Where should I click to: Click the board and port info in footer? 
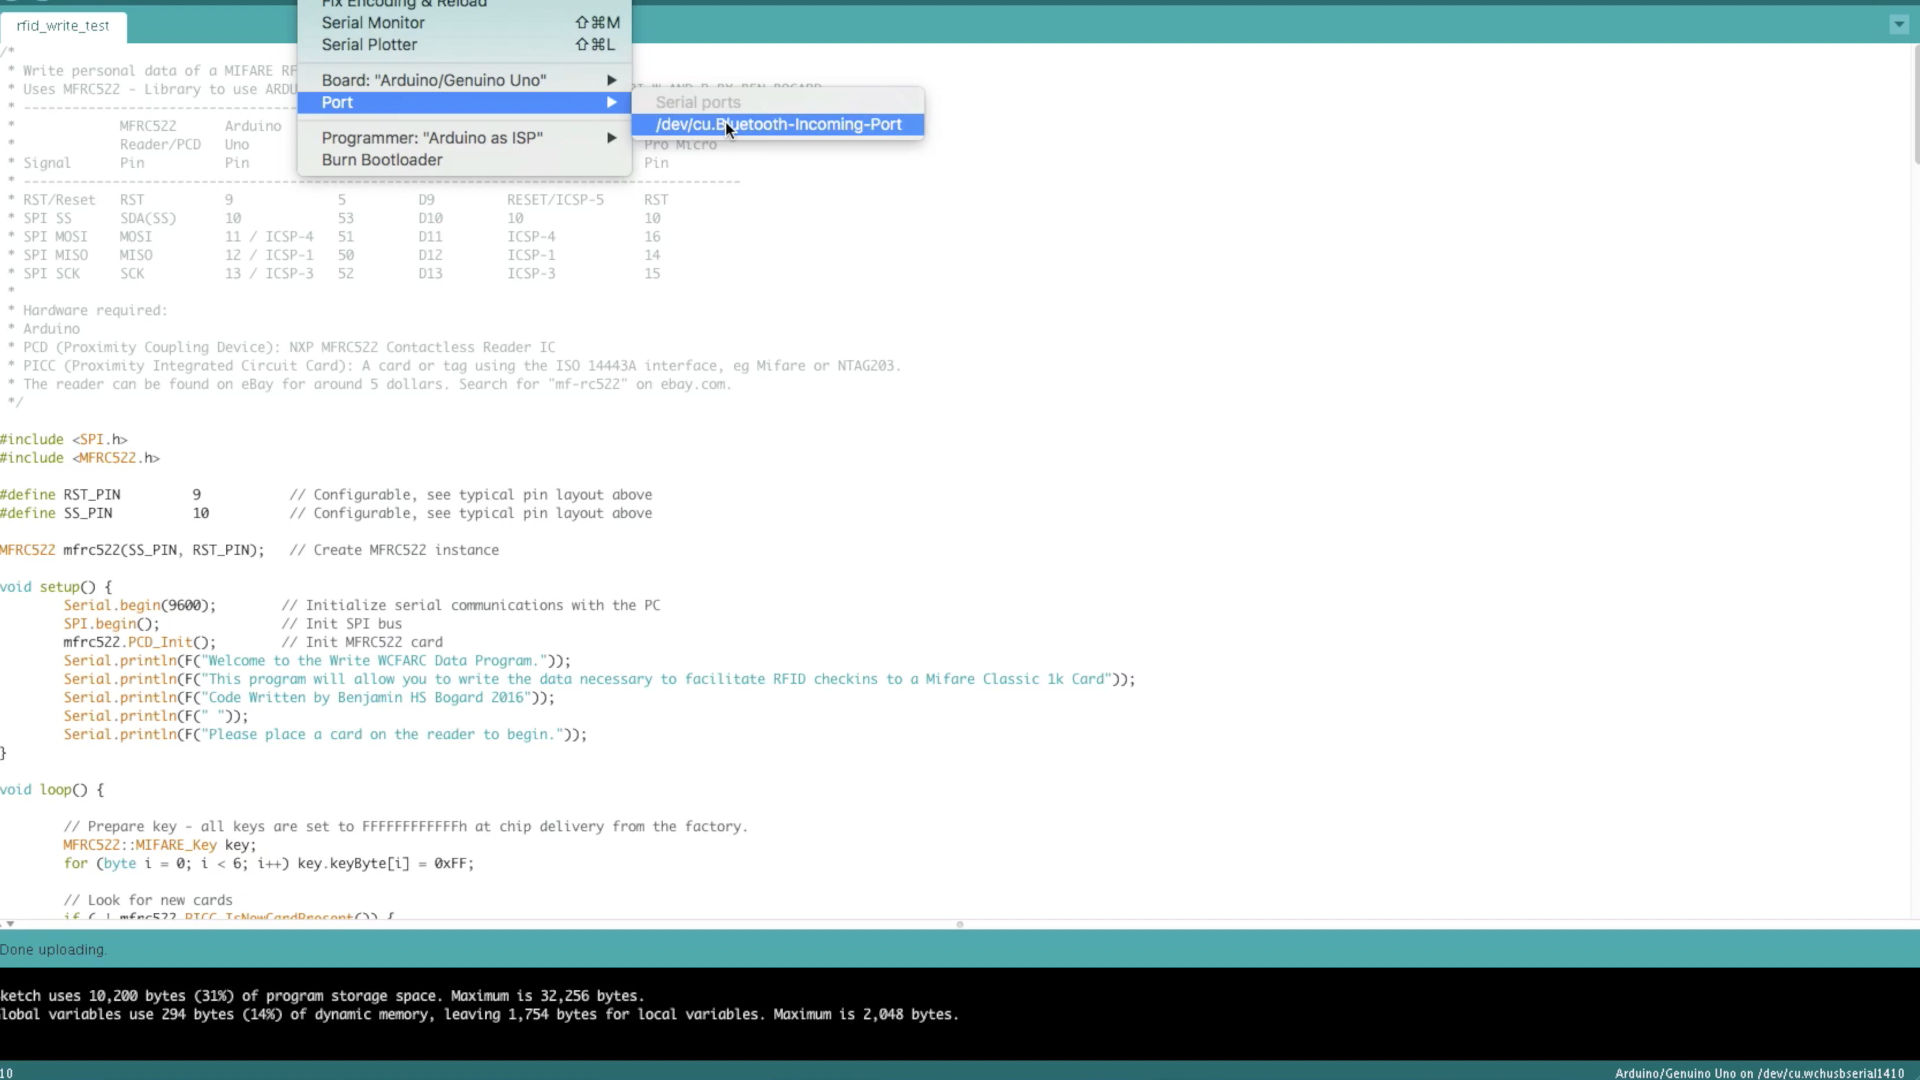click(1758, 1073)
